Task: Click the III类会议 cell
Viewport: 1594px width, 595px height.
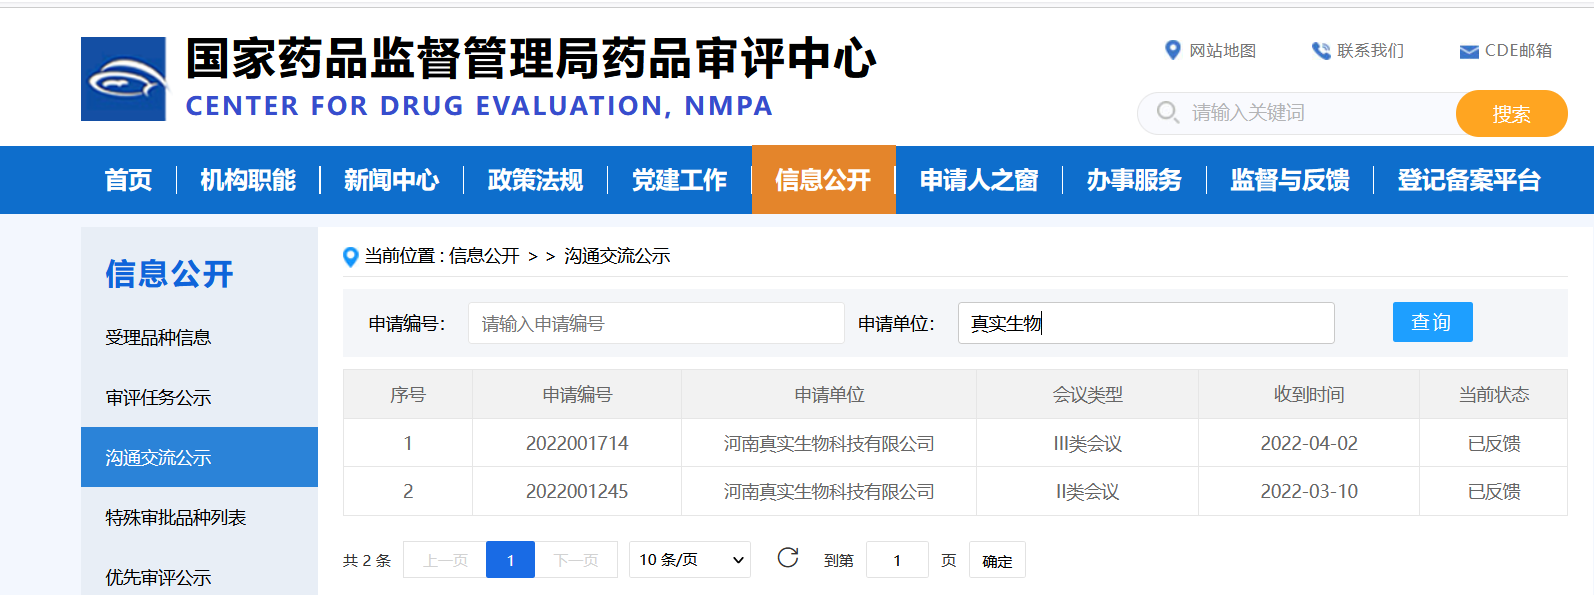Action: [1087, 443]
